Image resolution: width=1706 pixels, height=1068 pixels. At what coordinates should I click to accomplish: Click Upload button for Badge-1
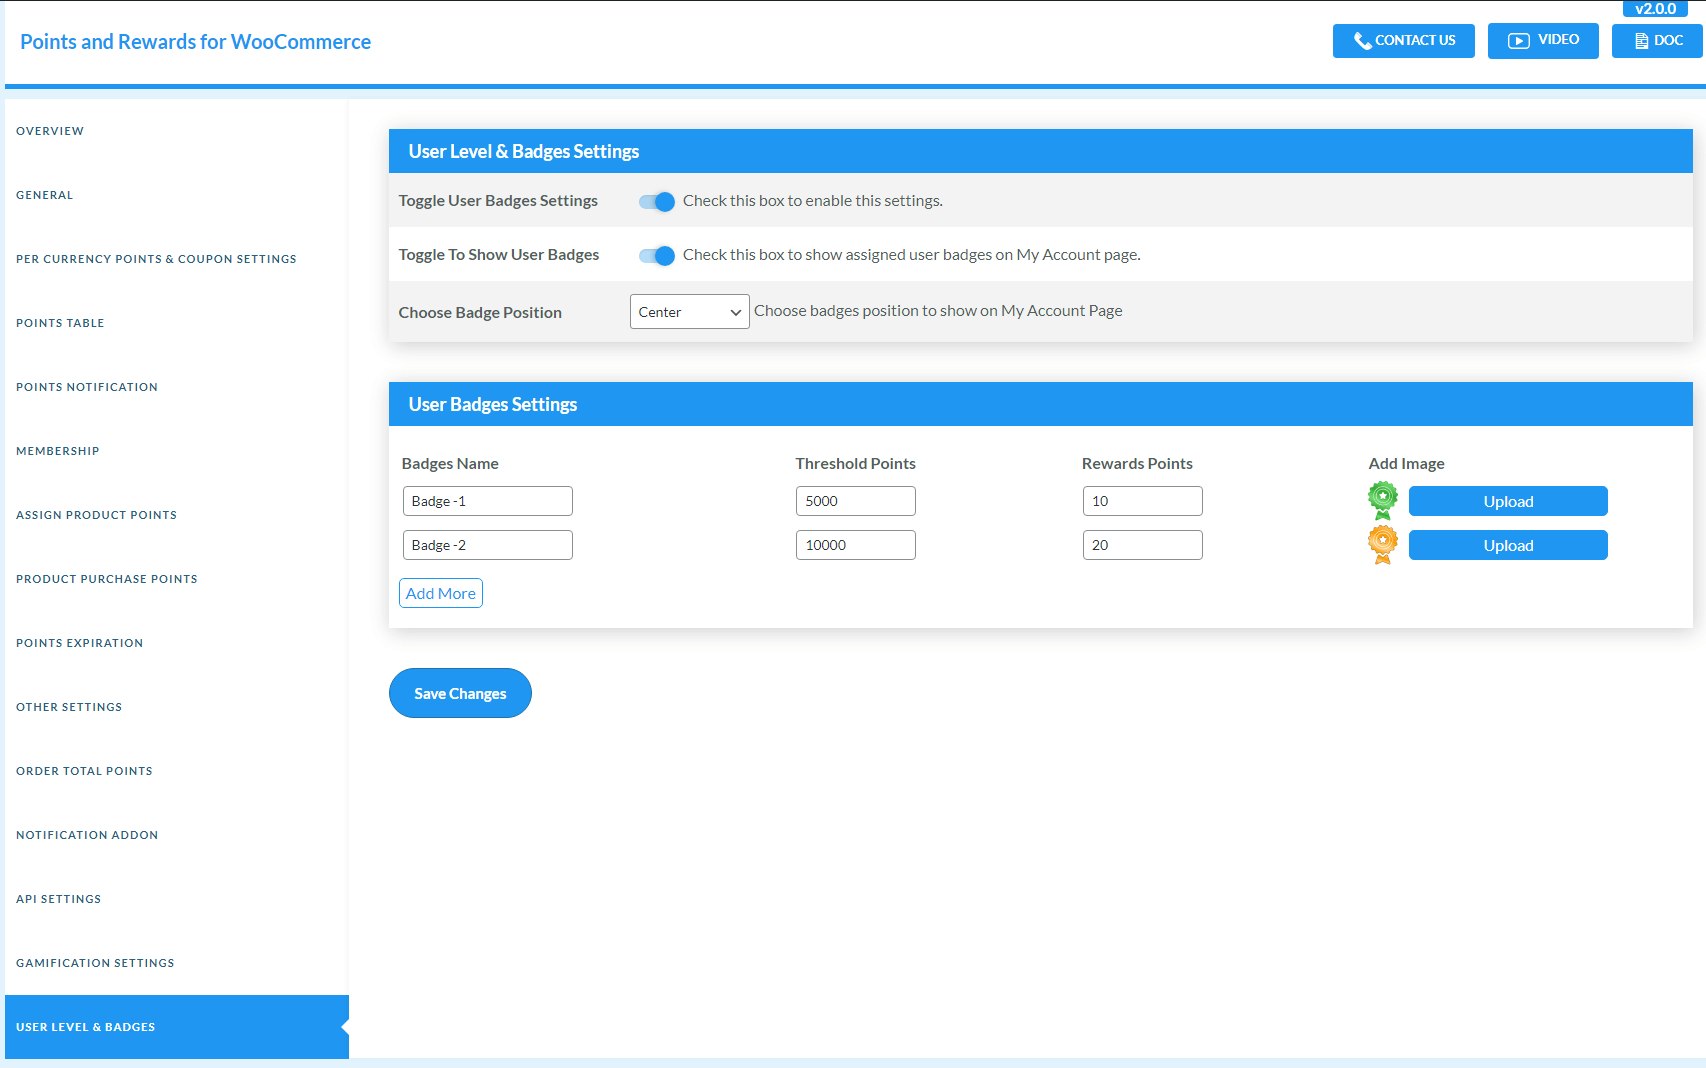click(x=1508, y=501)
